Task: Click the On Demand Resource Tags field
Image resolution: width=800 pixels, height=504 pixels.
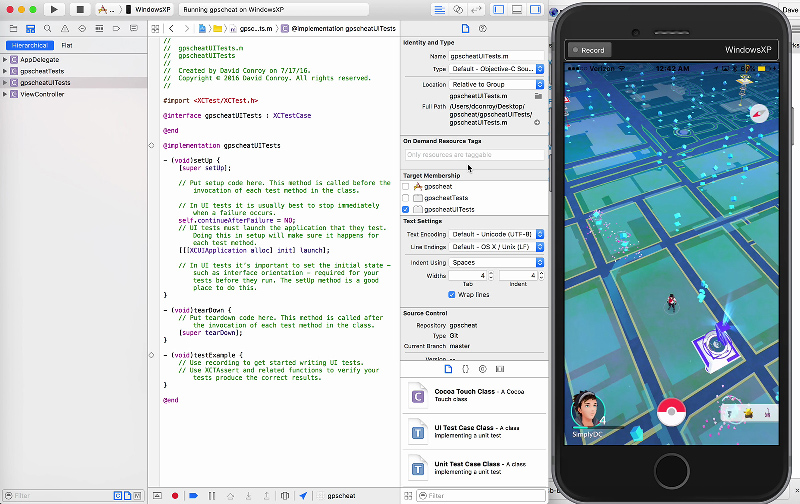Action: coord(474,155)
